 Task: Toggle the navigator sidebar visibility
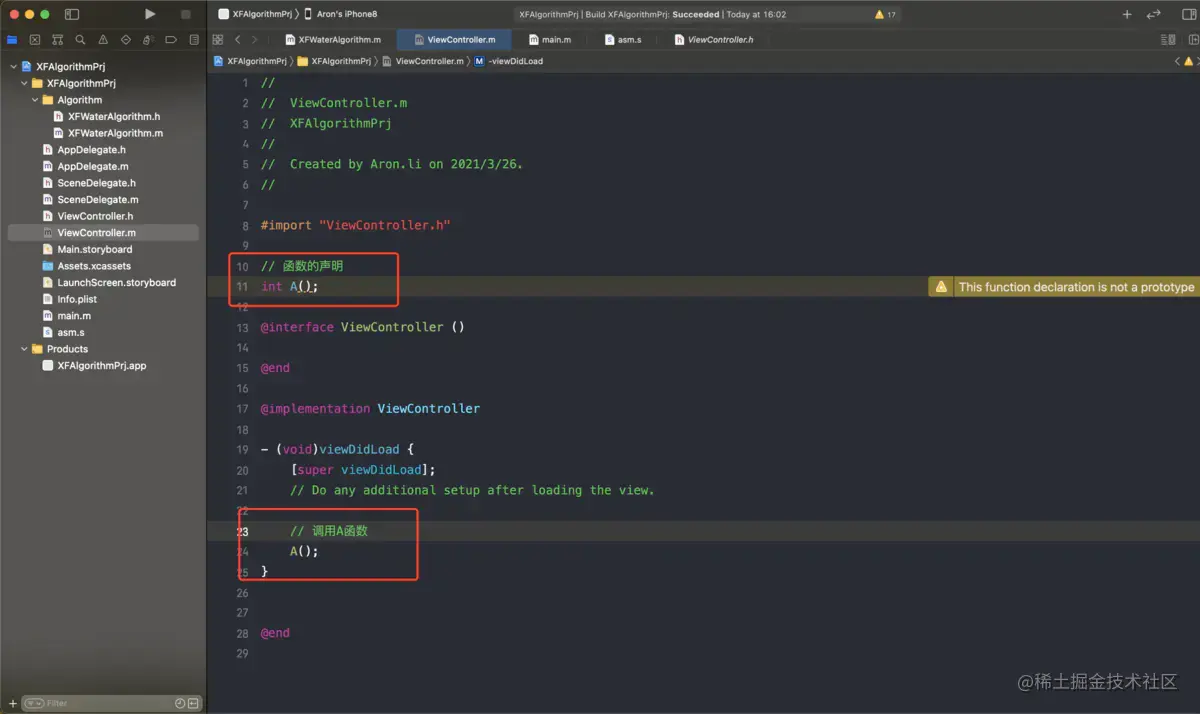[x=72, y=14]
